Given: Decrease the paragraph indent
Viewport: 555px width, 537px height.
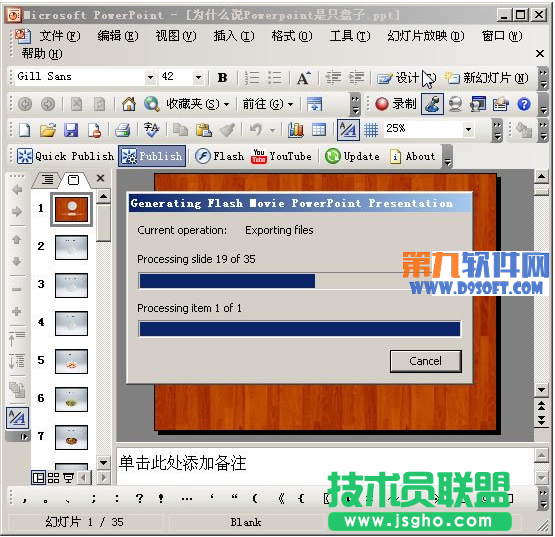Looking at the screenshot, I should pyautogui.click(x=333, y=78).
